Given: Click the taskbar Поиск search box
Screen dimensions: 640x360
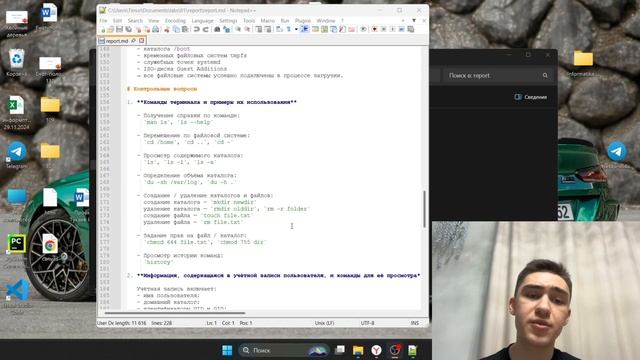Looking at the screenshot, I should point(284,350).
